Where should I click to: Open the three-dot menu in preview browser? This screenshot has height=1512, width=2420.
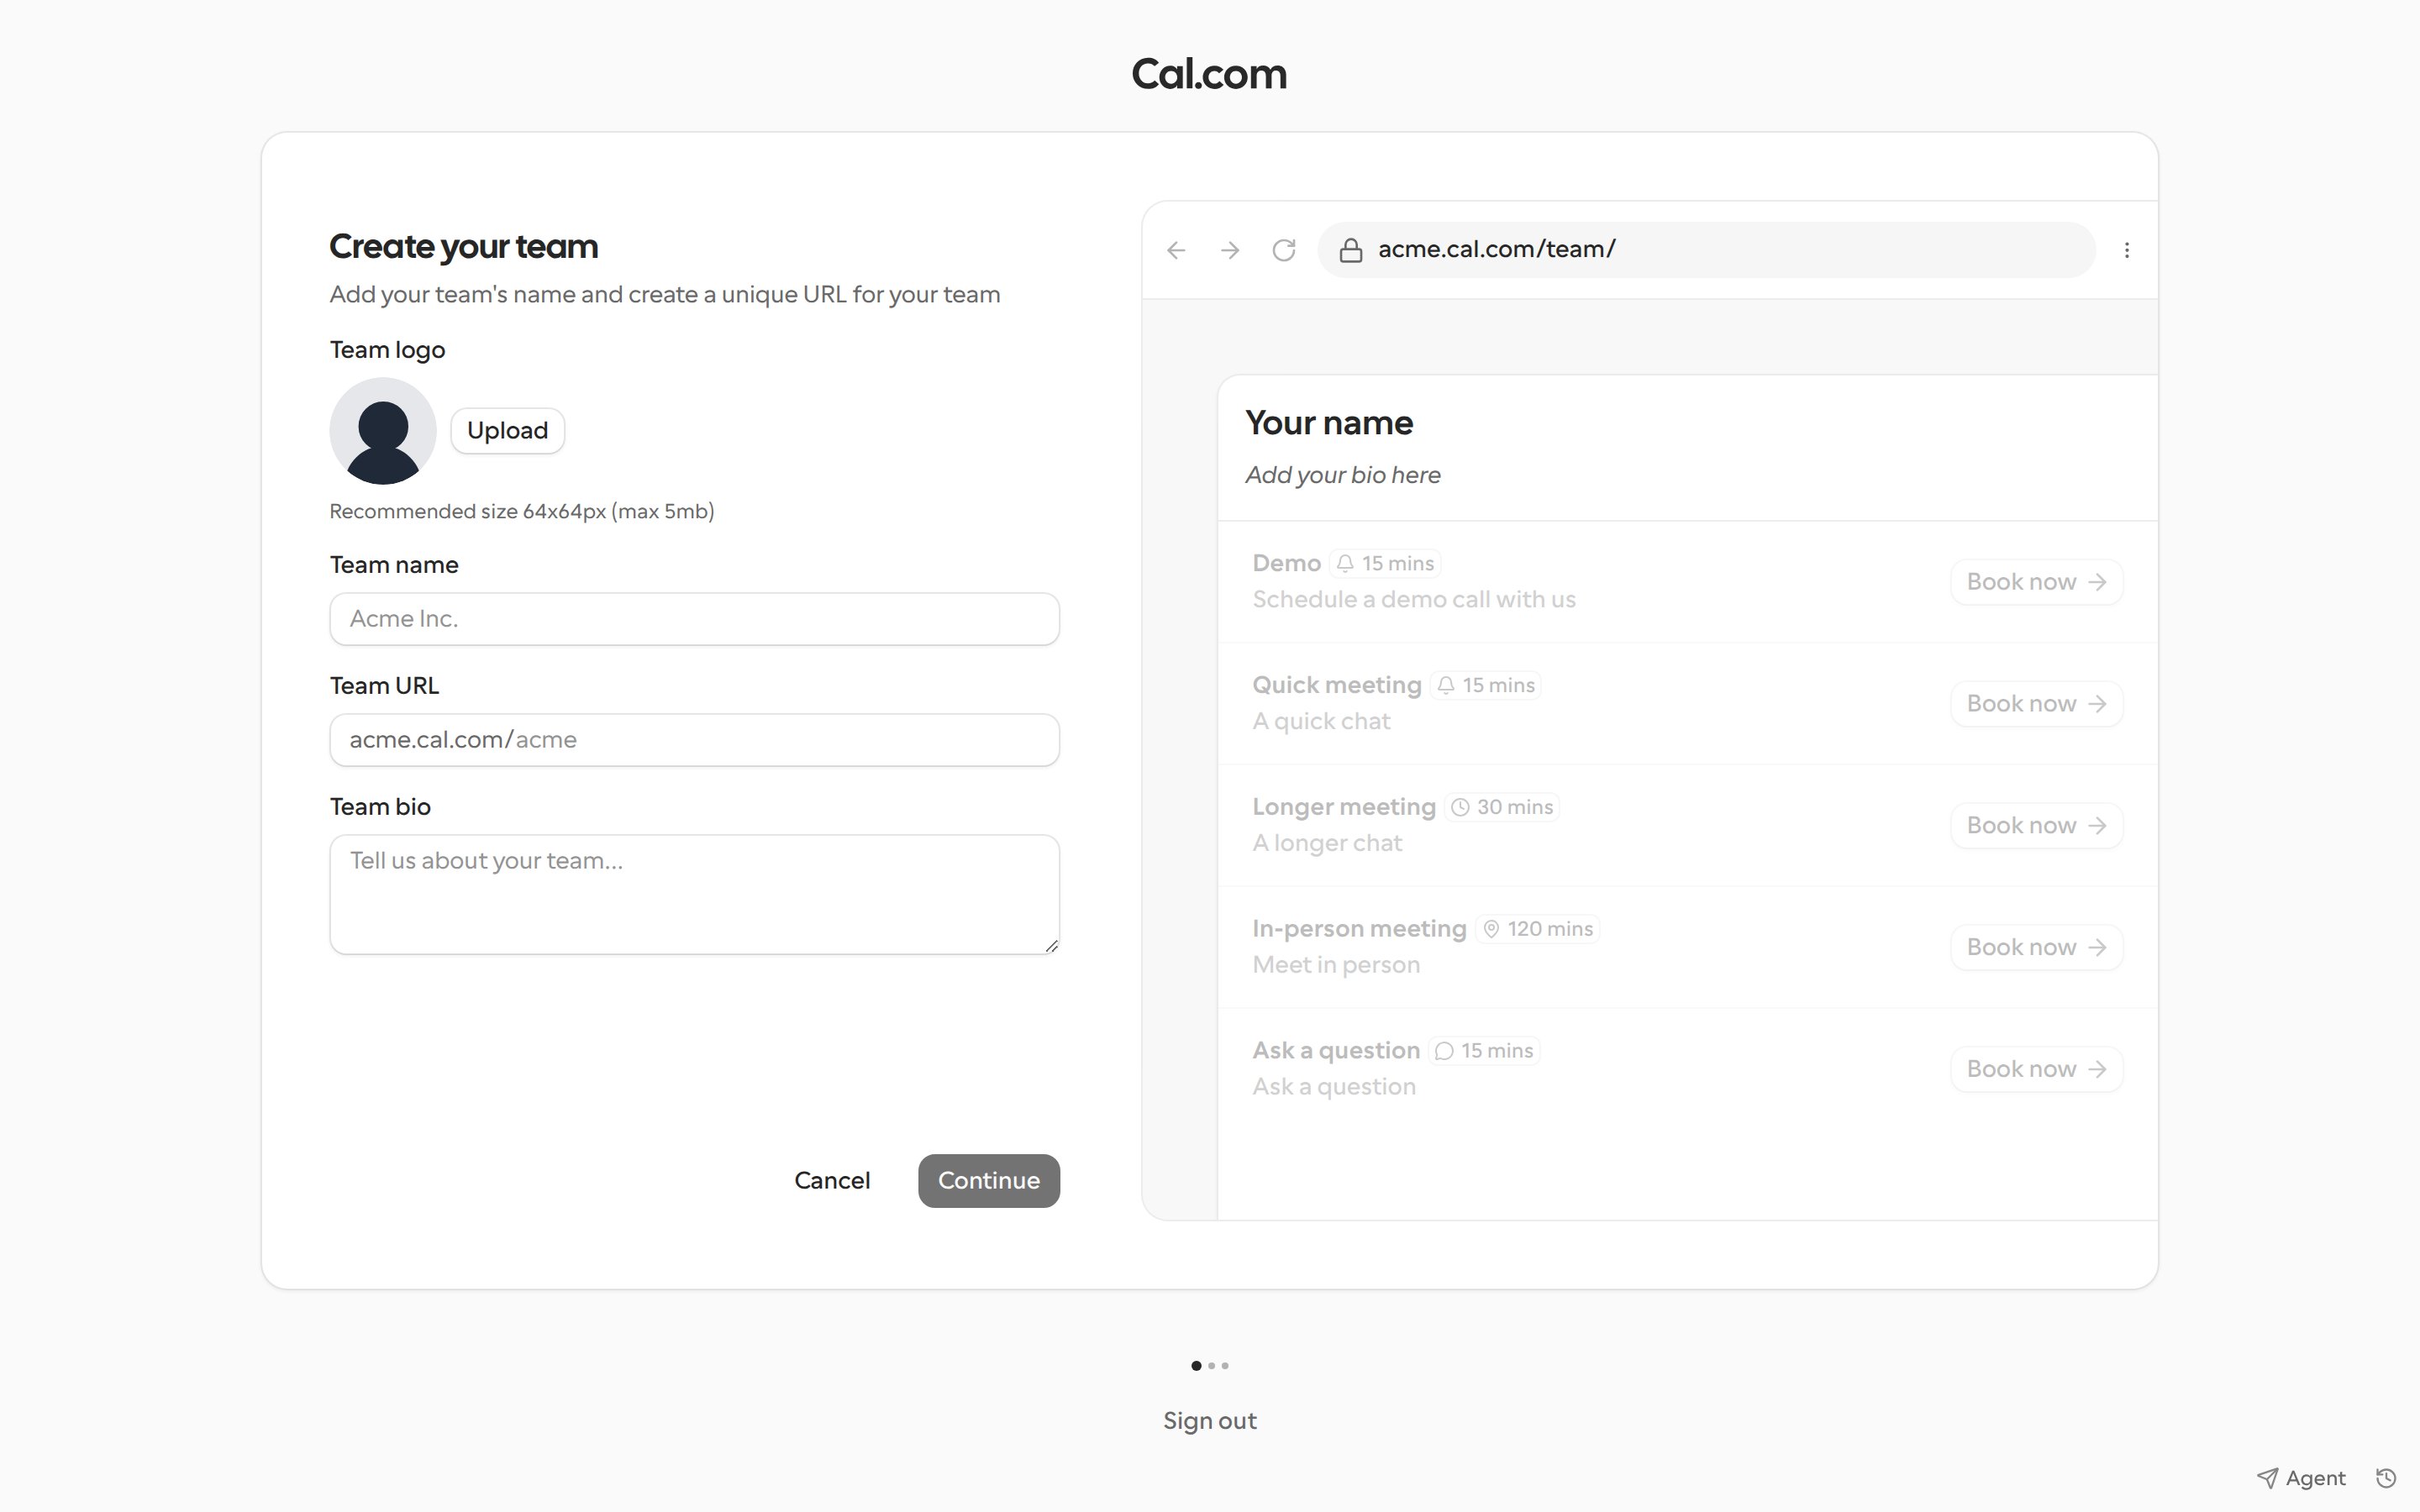point(2127,250)
